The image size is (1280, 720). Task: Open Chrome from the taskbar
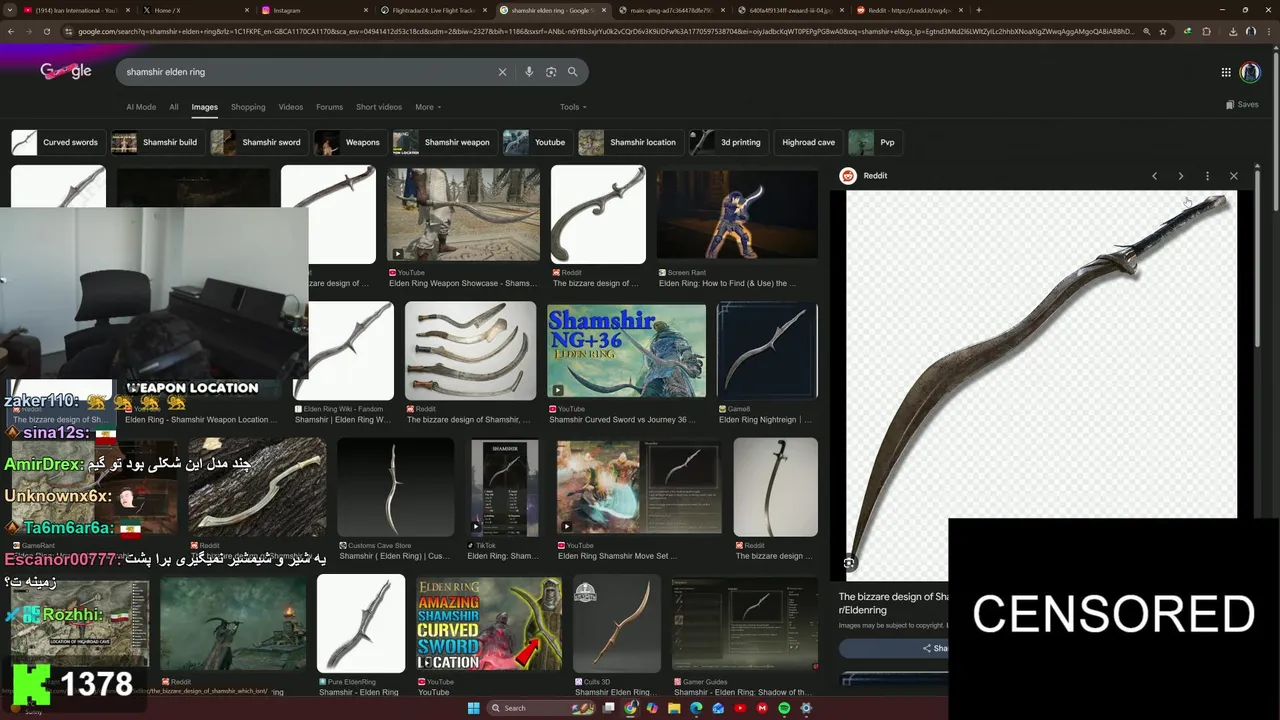[631, 708]
